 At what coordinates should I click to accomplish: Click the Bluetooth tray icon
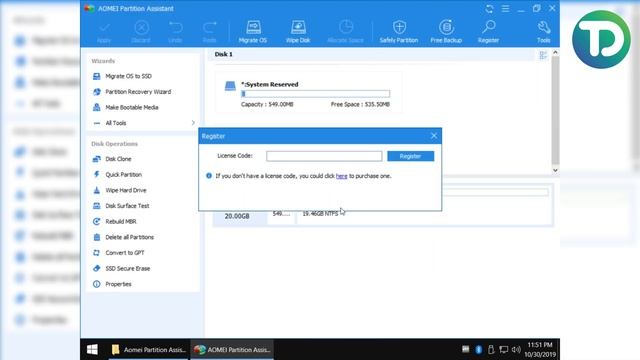(x=479, y=350)
